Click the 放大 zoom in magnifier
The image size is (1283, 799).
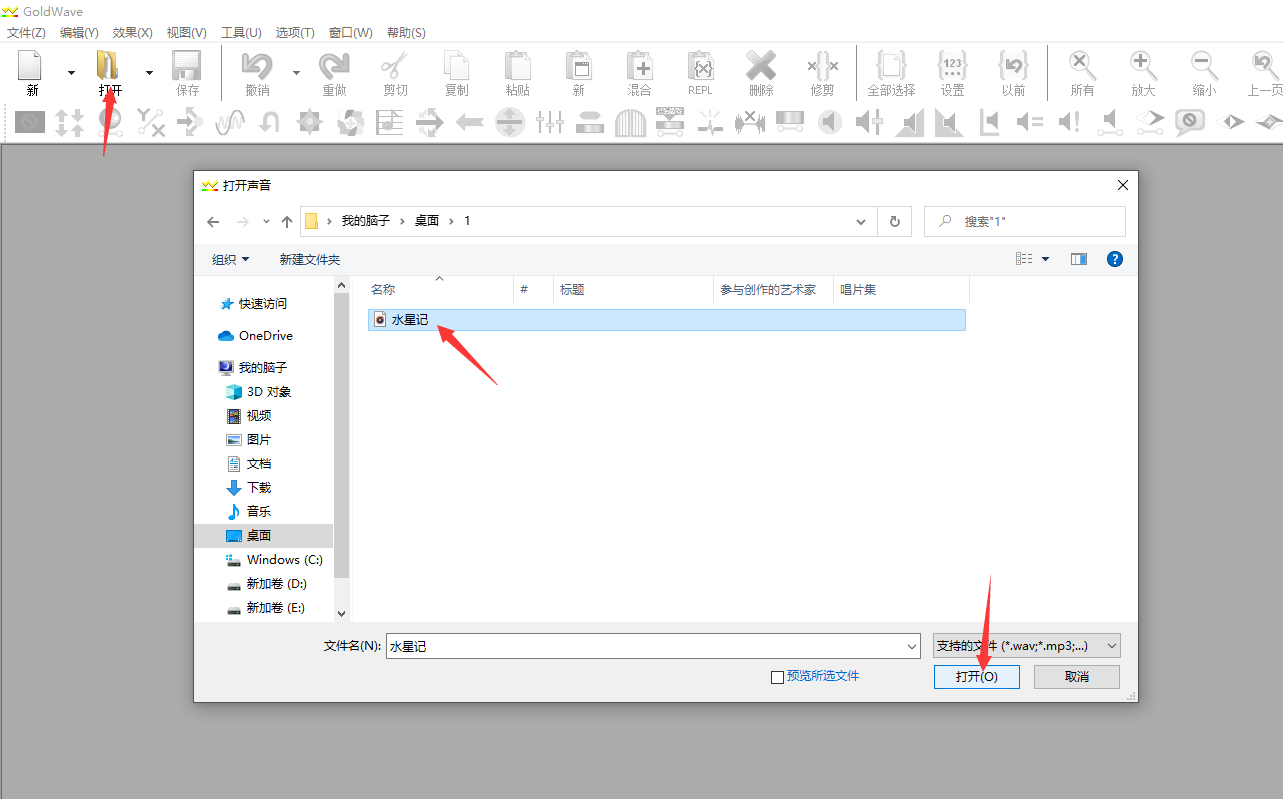click(1143, 67)
